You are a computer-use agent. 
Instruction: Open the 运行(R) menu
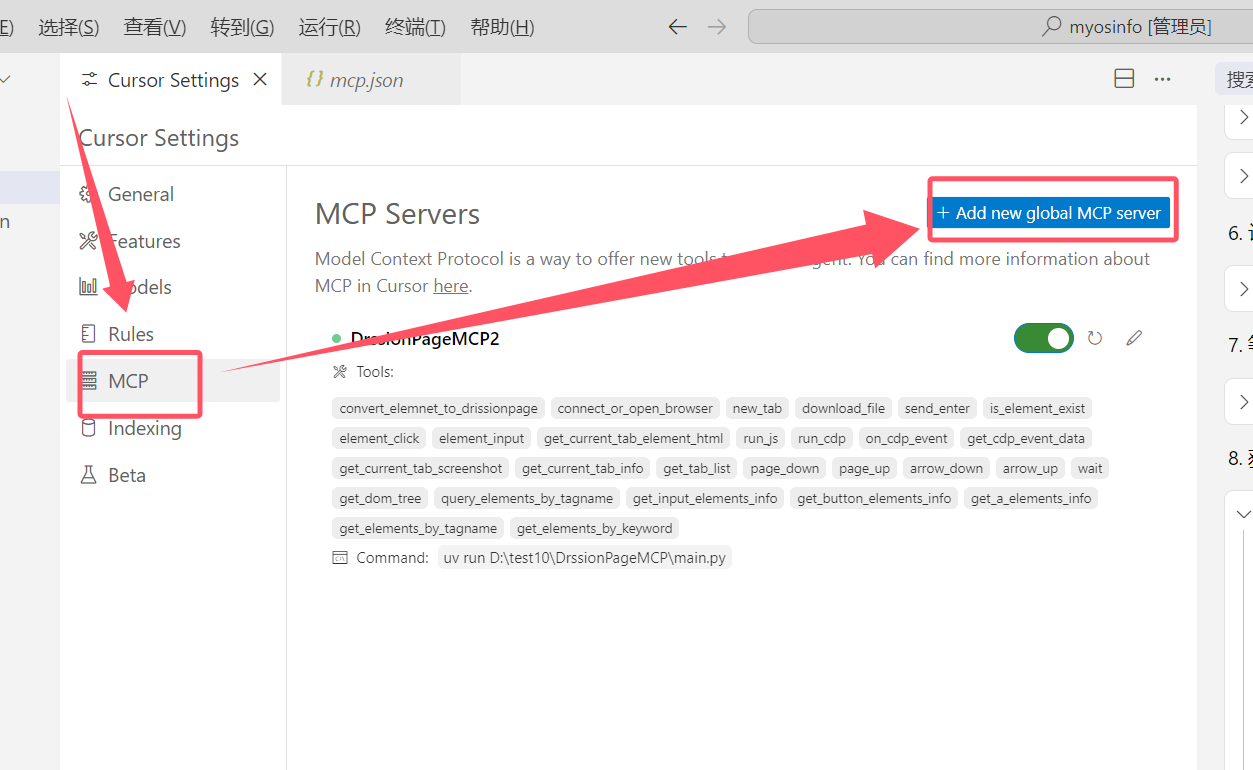(x=329, y=27)
